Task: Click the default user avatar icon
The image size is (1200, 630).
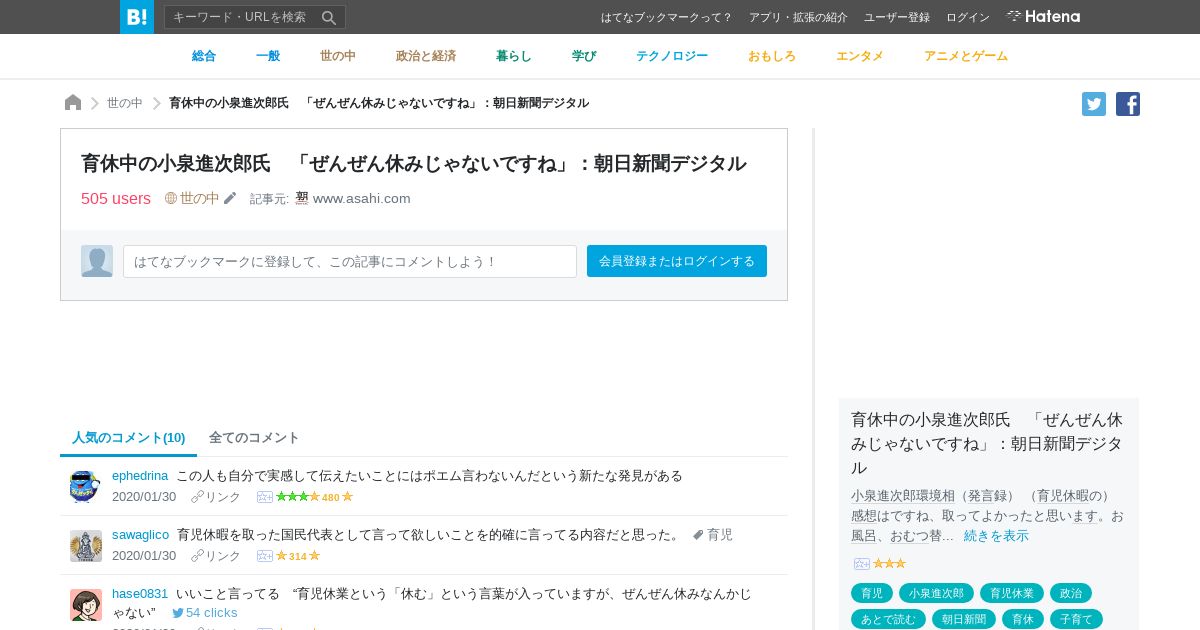Action: pyautogui.click(x=97, y=261)
